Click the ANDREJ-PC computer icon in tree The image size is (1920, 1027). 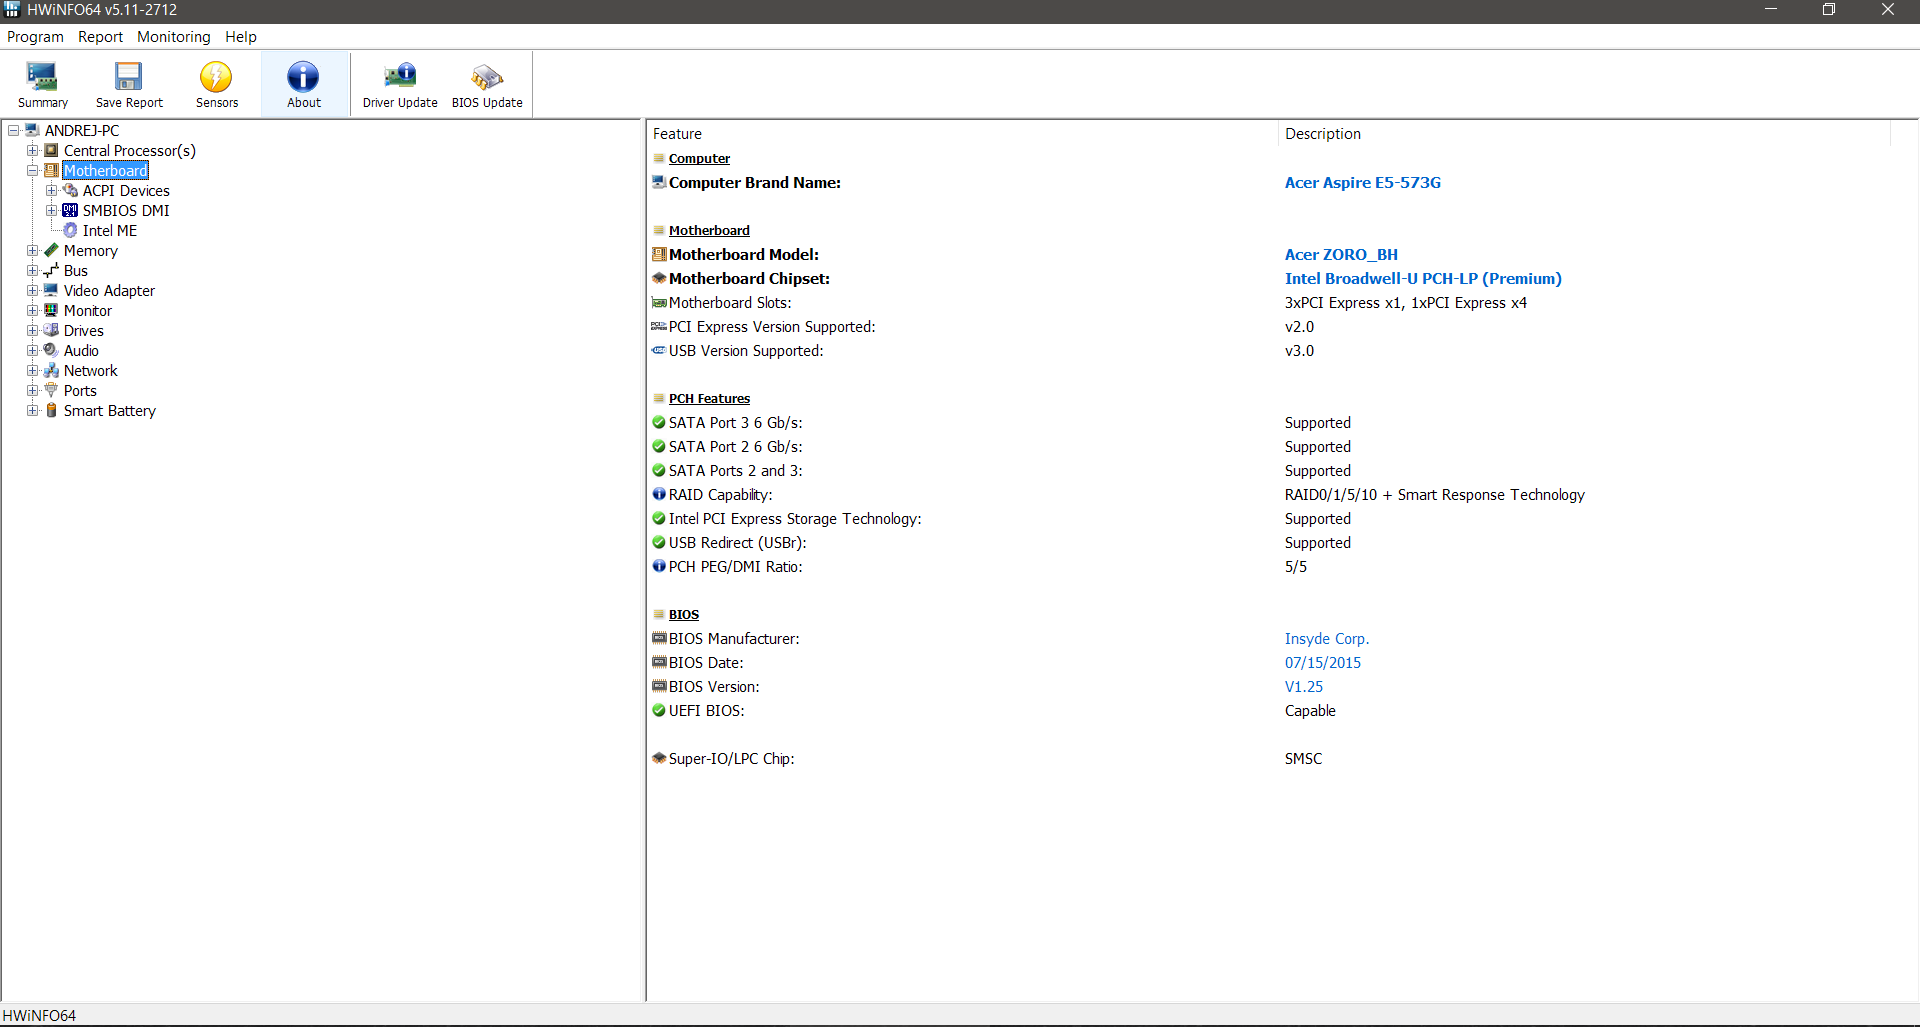point(32,130)
